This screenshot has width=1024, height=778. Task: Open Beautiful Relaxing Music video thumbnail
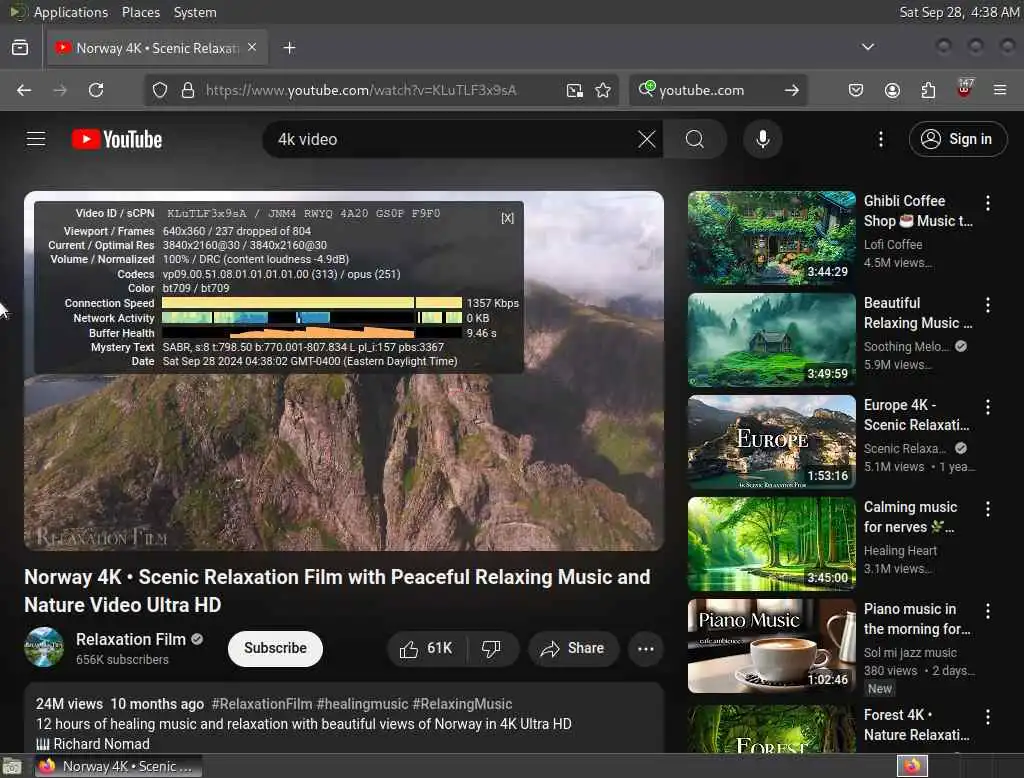coord(772,340)
